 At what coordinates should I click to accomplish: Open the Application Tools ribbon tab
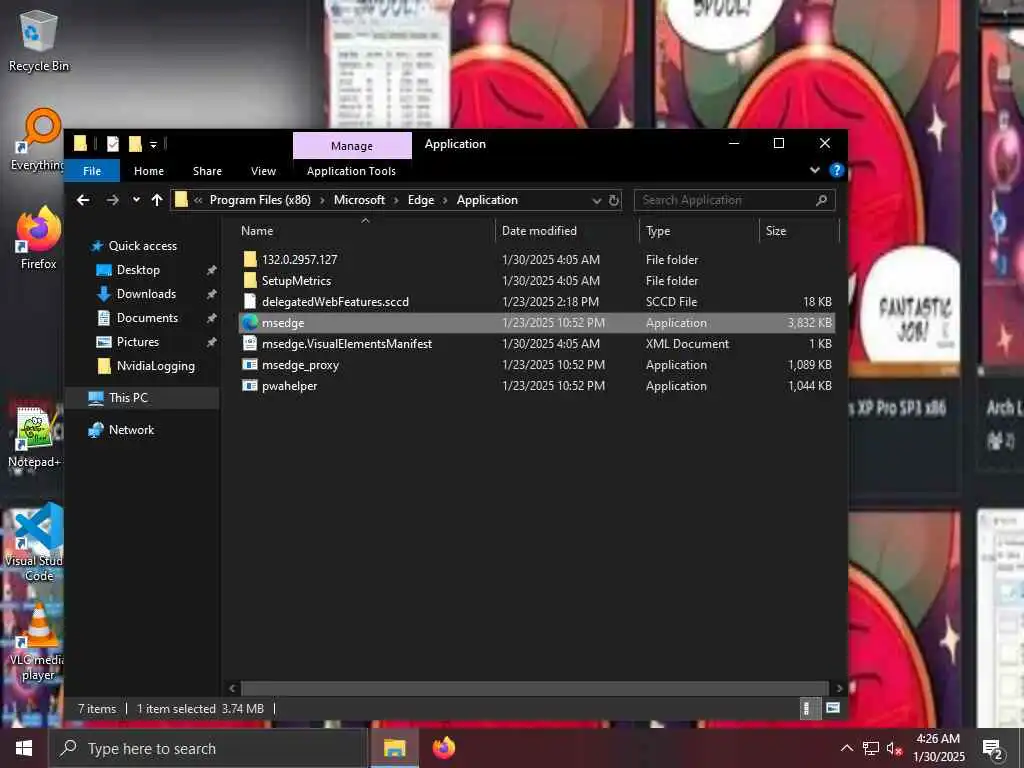coord(351,171)
